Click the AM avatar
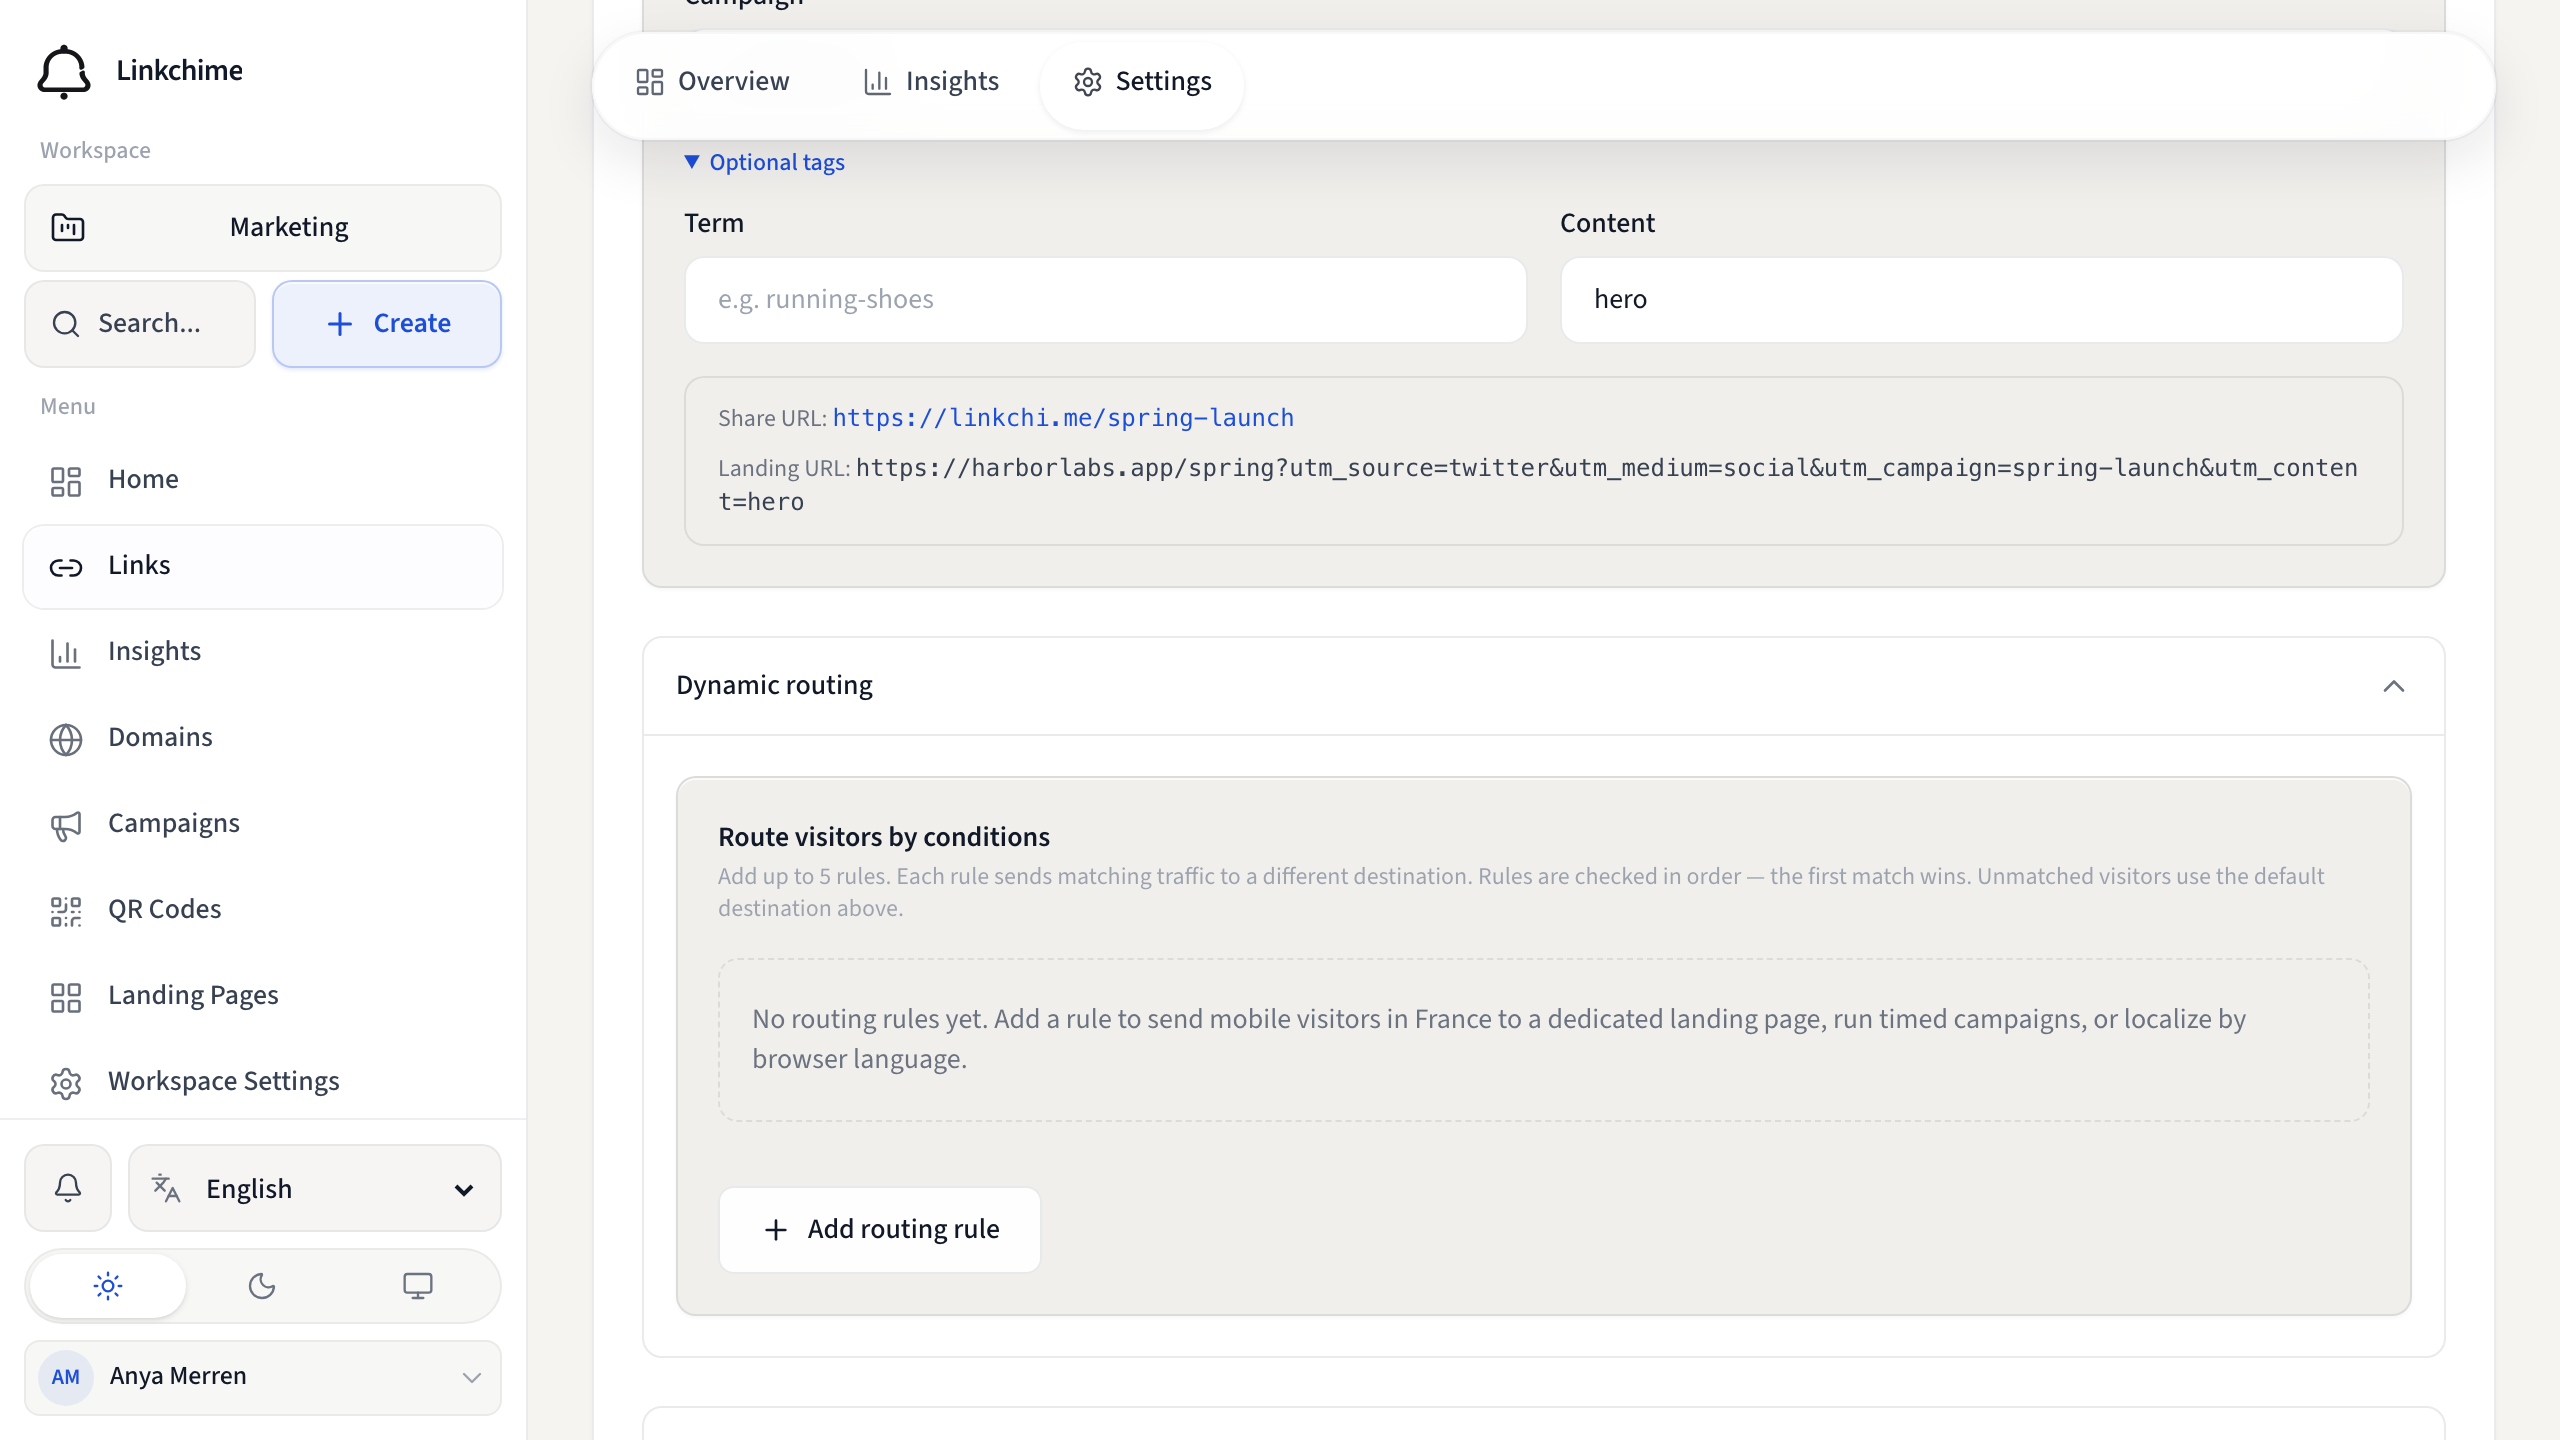 coord(66,1377)
